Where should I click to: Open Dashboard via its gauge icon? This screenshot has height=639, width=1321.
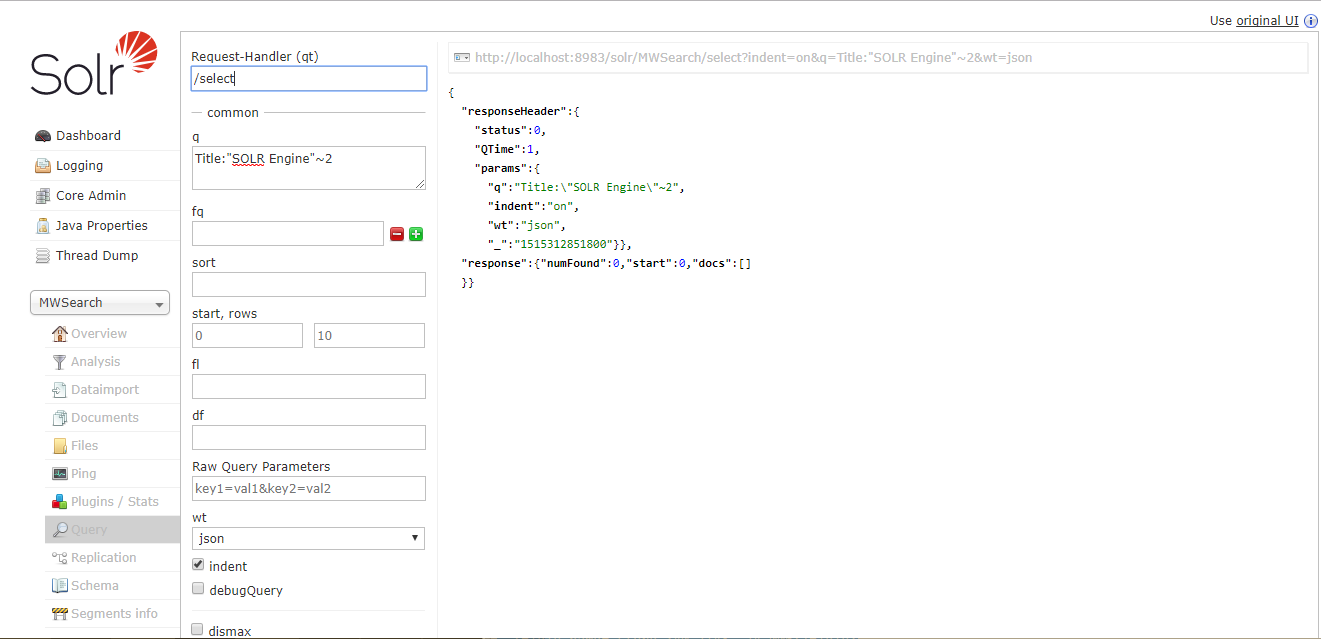coord(42,136)
